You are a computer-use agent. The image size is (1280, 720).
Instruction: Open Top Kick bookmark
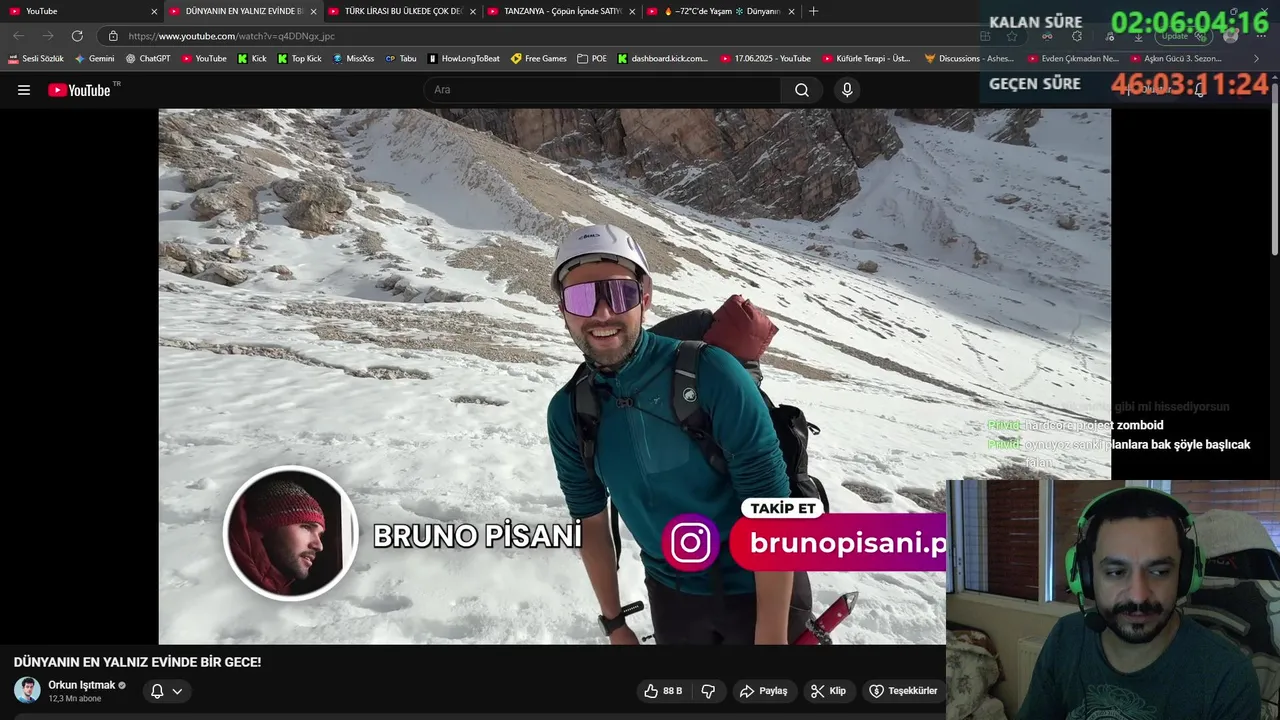pos(299,59)
